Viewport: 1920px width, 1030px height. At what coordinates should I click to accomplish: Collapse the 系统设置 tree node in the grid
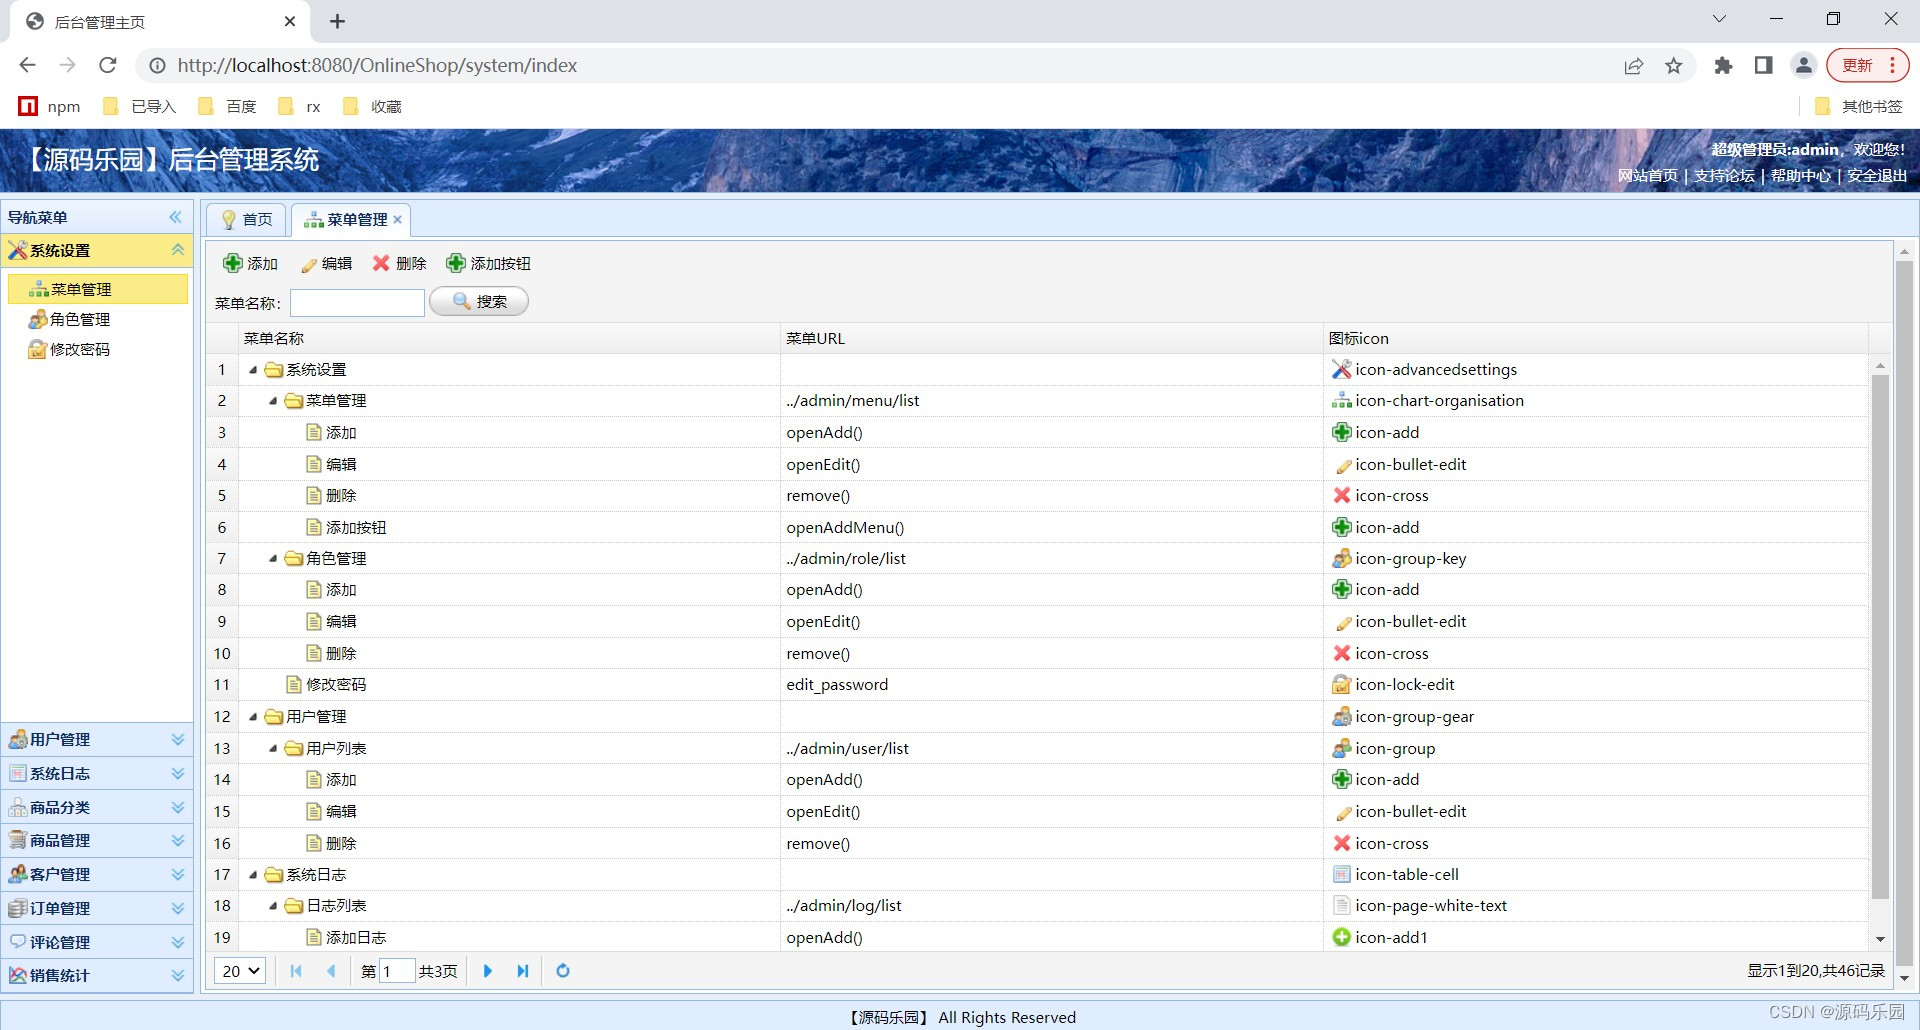253,369
